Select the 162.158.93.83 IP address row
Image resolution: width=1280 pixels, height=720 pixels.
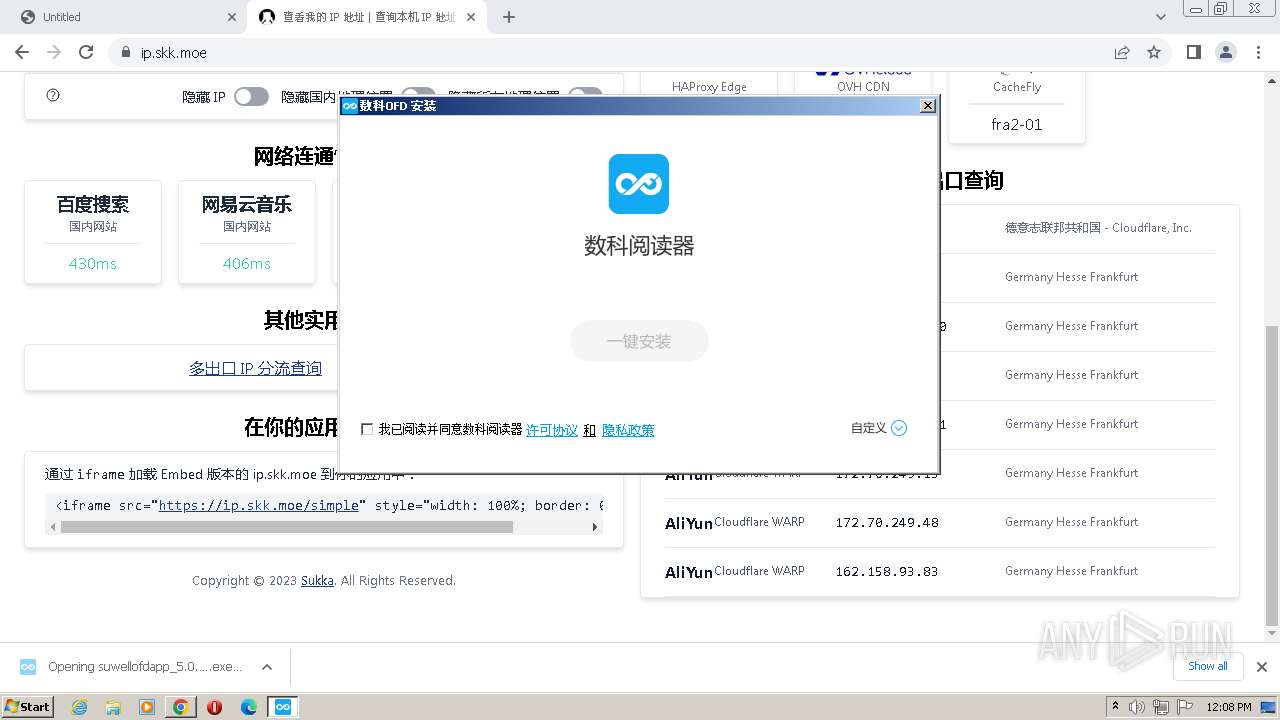(x=940, y=571)
